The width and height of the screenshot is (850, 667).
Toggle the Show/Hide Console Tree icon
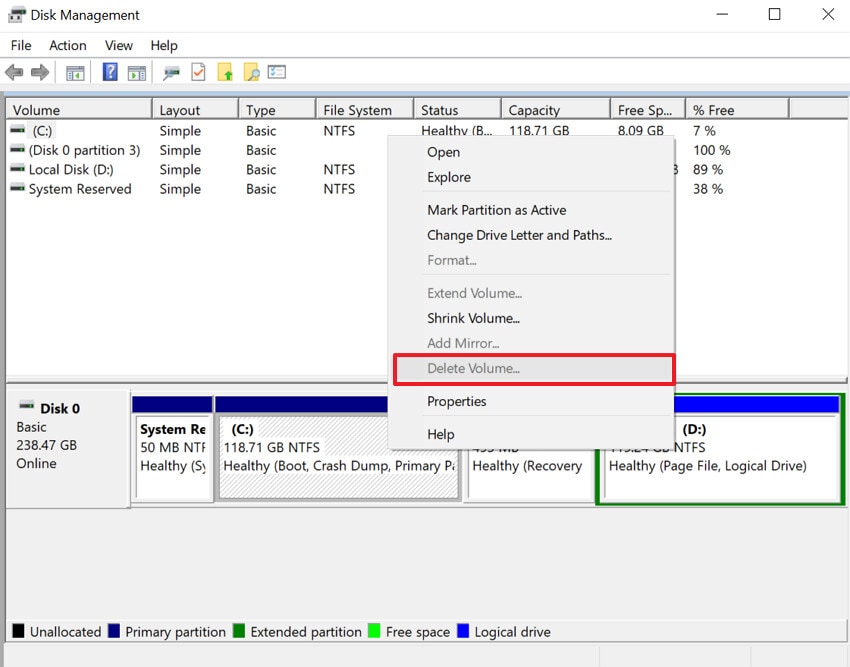tap(74, 72)
